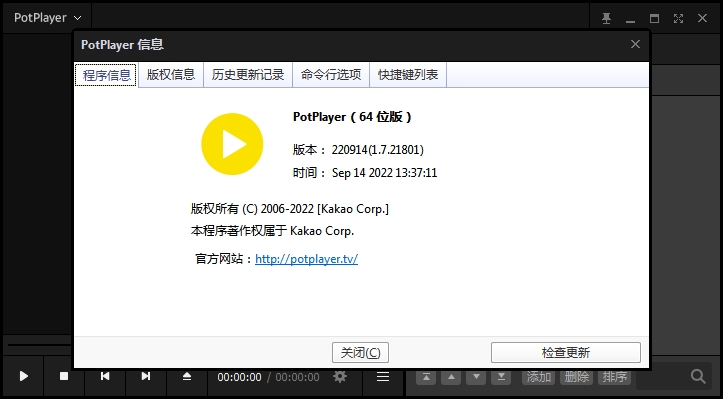Viewport: 723px width, 399px height.
Task: Click the 00:00:00 elapsed time display
Action: point(239,377)
